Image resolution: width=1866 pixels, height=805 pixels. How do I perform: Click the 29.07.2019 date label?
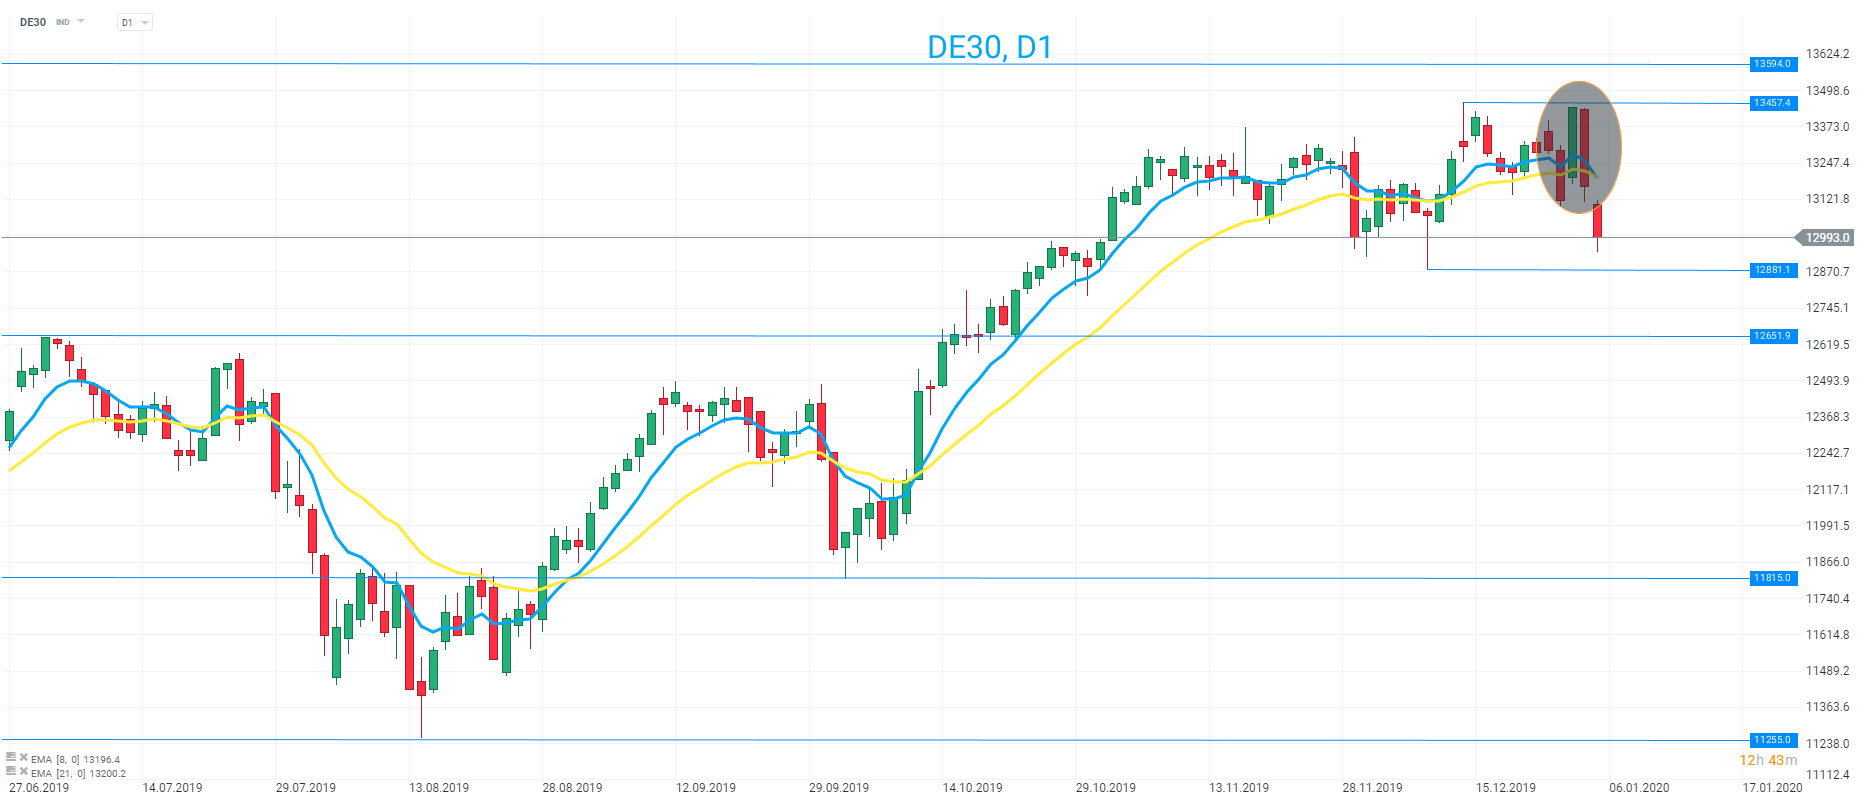tap(306, 788)
